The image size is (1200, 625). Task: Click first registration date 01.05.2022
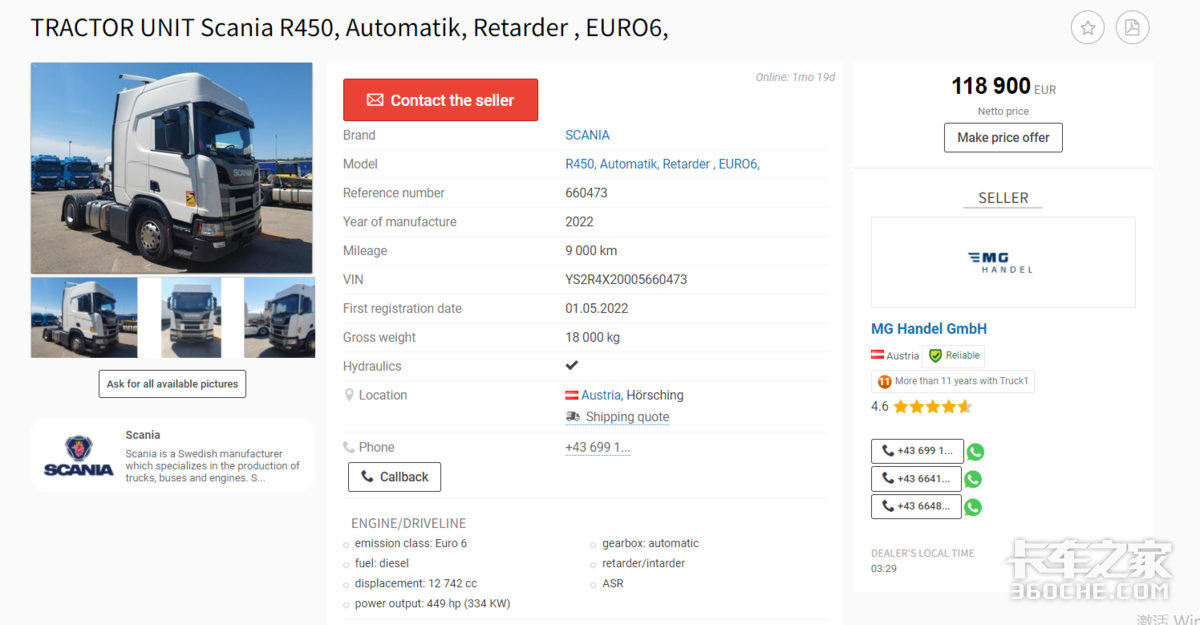point(598,309)
